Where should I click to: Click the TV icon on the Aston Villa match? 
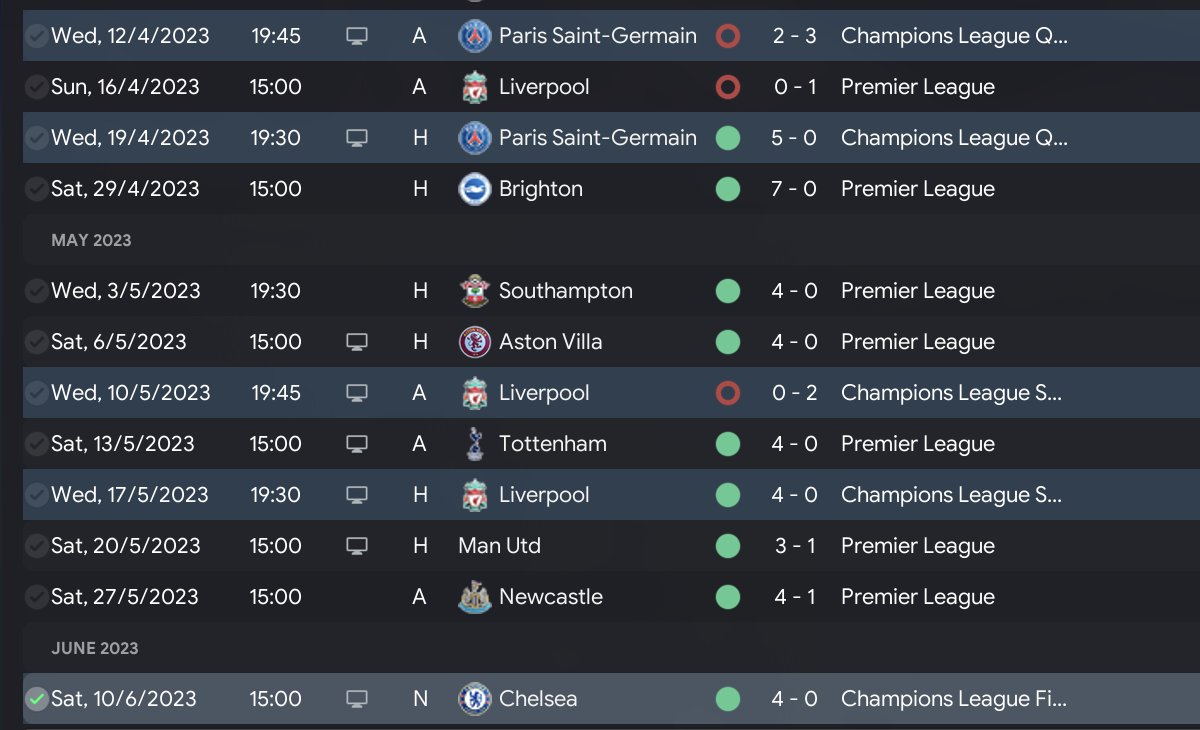pos(357,342)
